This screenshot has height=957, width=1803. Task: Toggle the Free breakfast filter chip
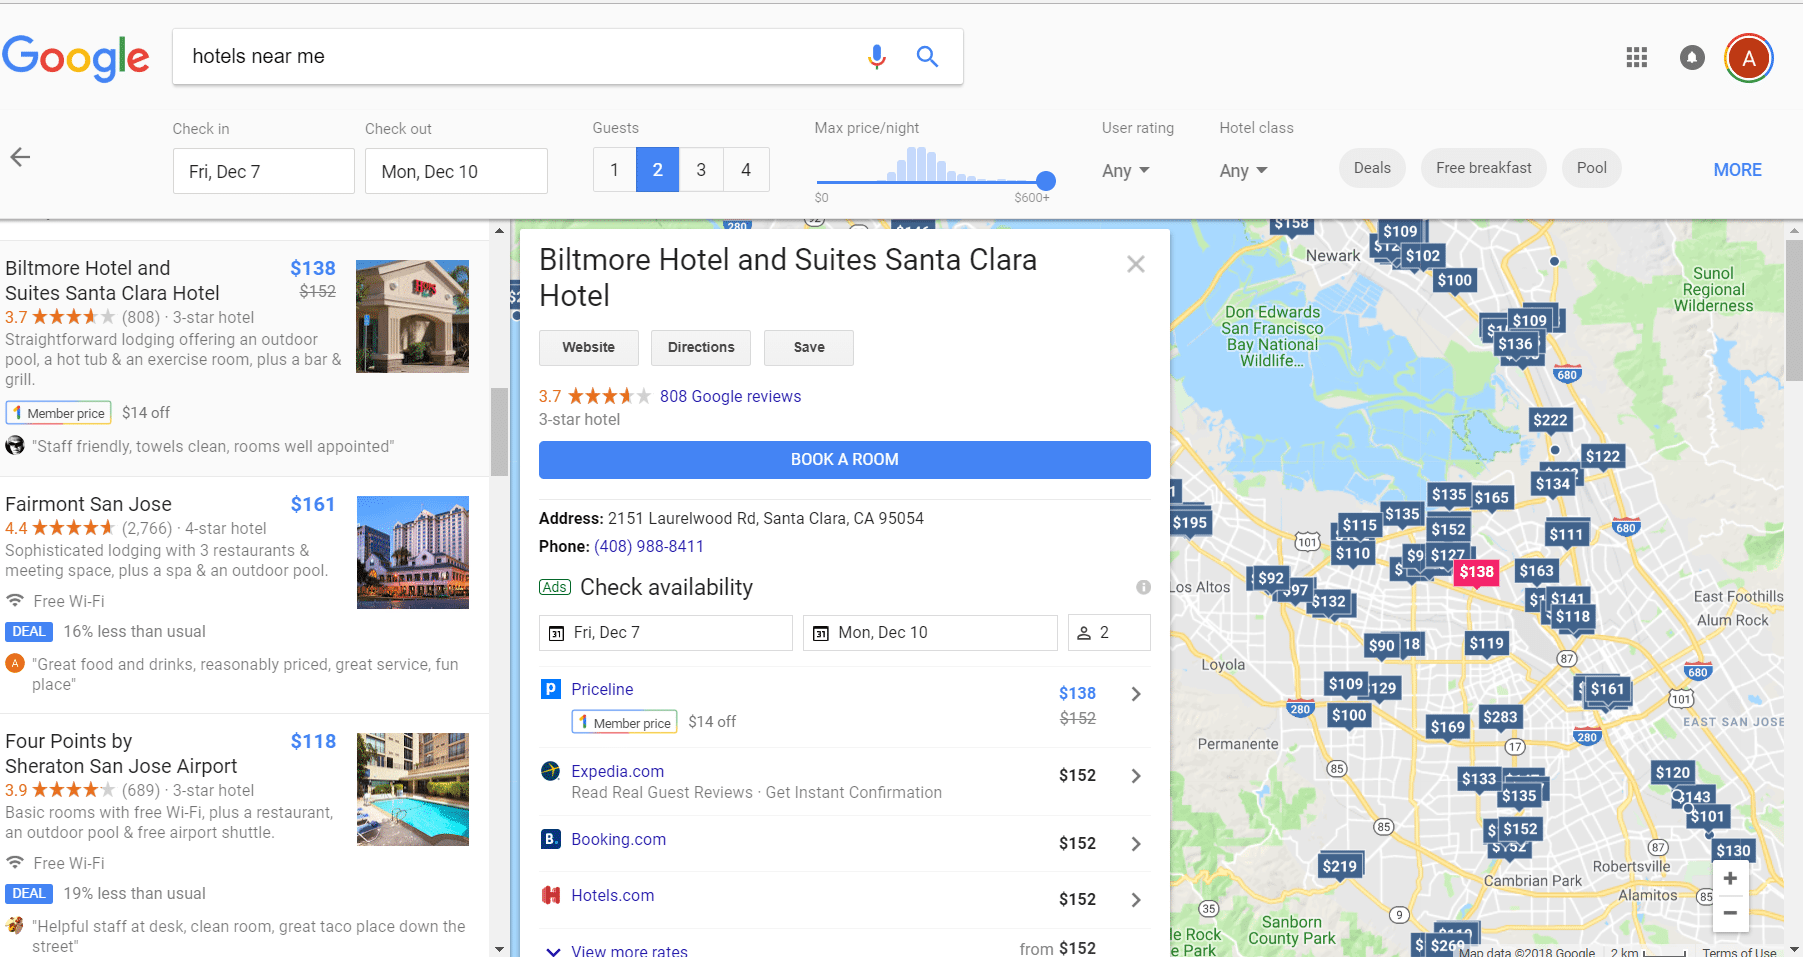(x=1484, y=168)
